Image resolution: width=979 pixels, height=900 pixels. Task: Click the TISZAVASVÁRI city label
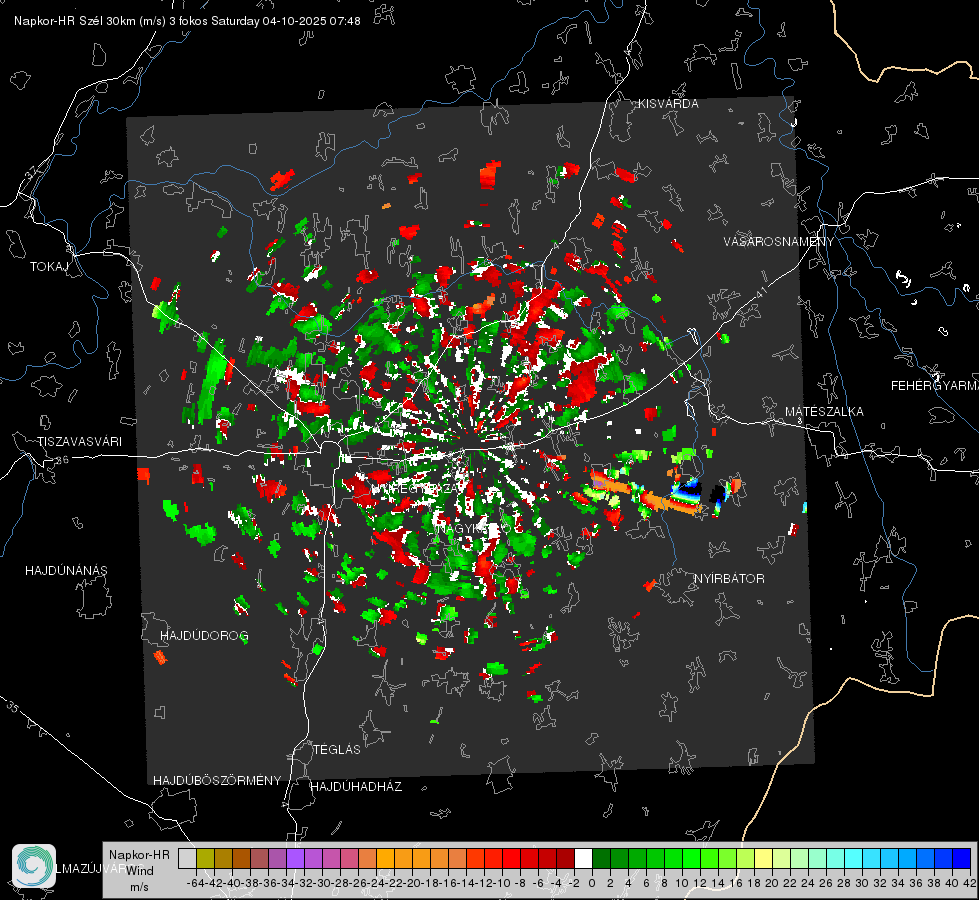pyautogui.click(x=79, y=442)
